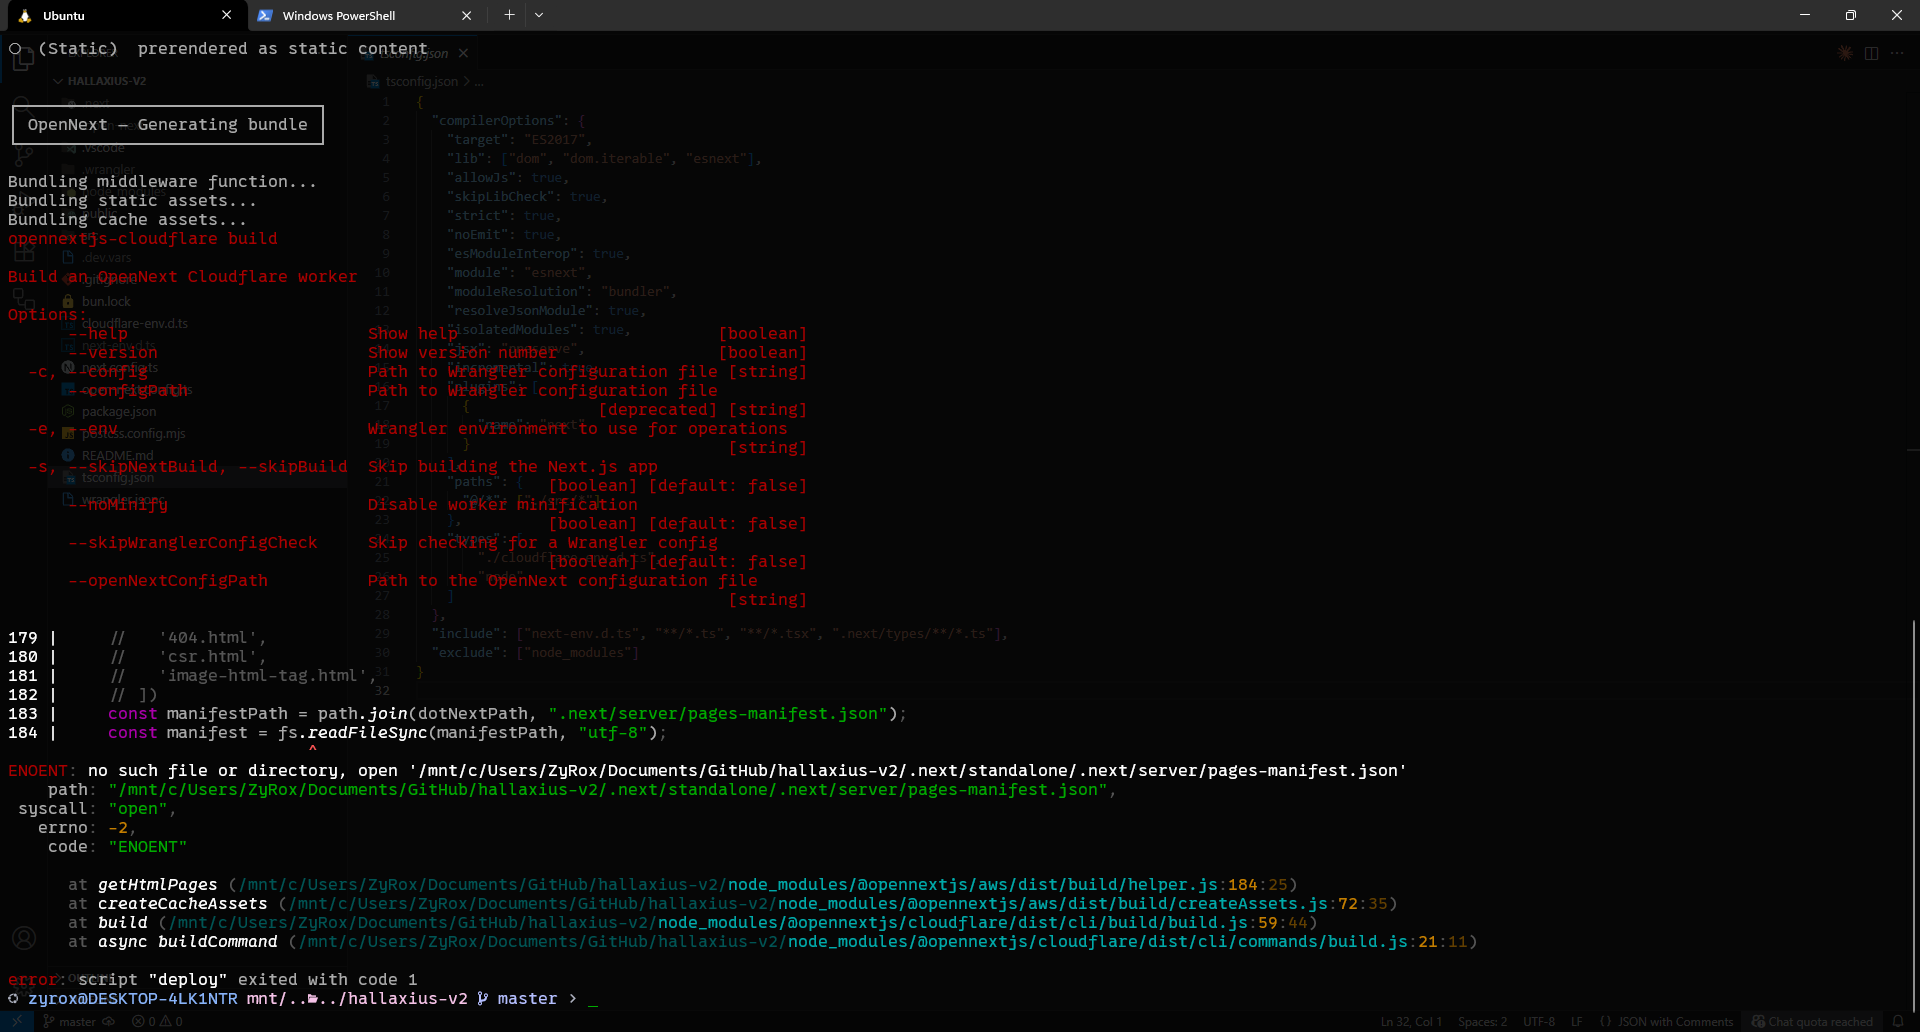This screenshot has width=1920, height=1032.
Task: Minimize the Windows Terminal window
Action: coord(1805,15)
